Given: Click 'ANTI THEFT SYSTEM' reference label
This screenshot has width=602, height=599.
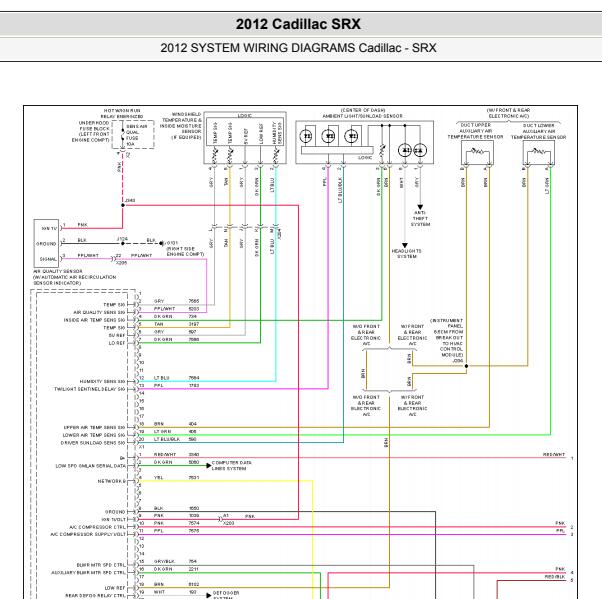Looking at the screenshot, I should 420,218.
